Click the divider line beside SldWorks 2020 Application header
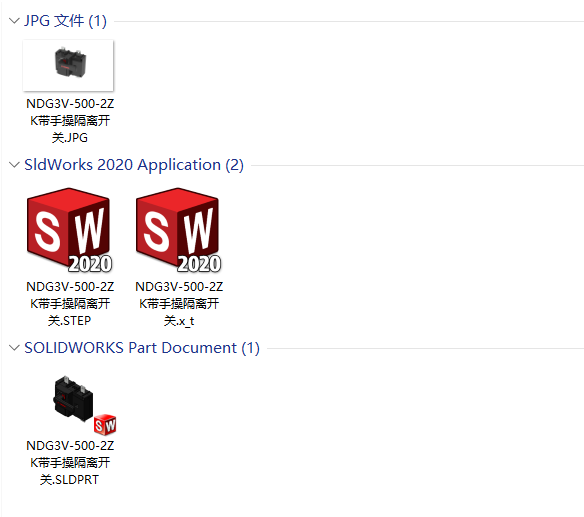 tap(418, 165)
